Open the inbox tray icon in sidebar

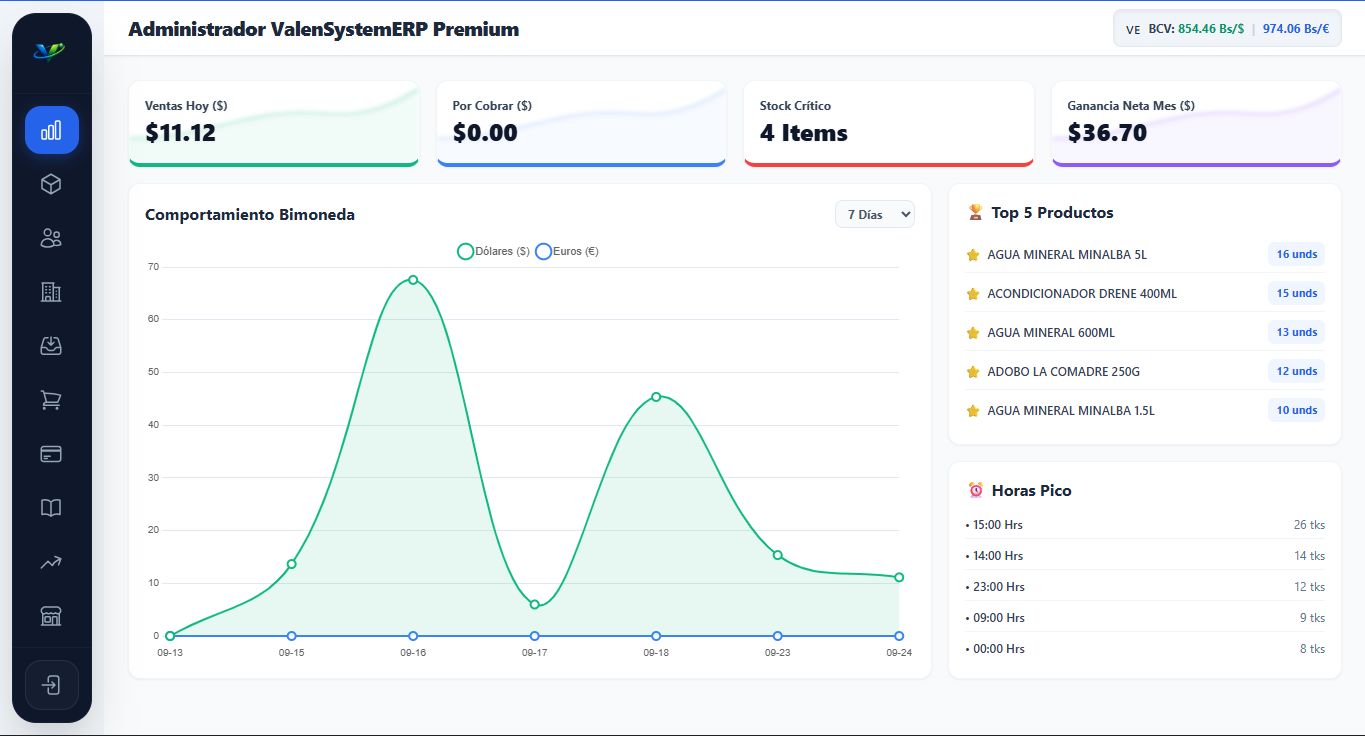pos(51,346)
